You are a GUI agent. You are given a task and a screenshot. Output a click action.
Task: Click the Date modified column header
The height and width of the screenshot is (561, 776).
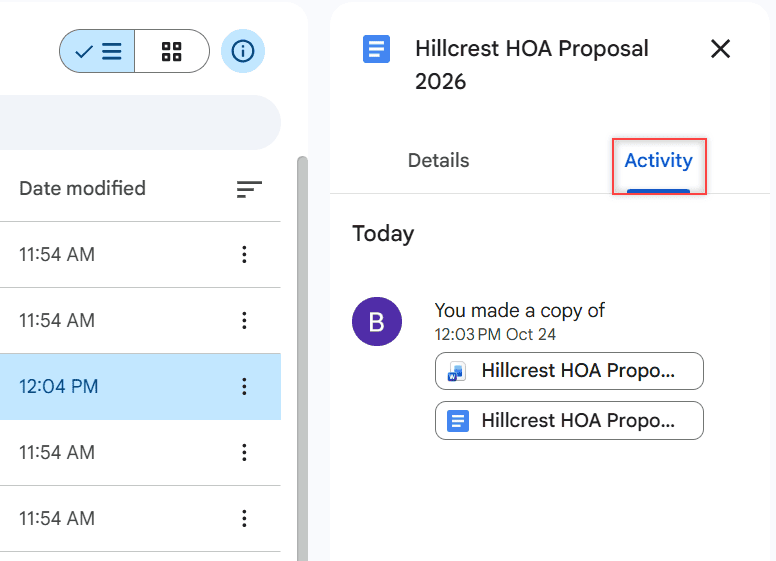point(82,188)
